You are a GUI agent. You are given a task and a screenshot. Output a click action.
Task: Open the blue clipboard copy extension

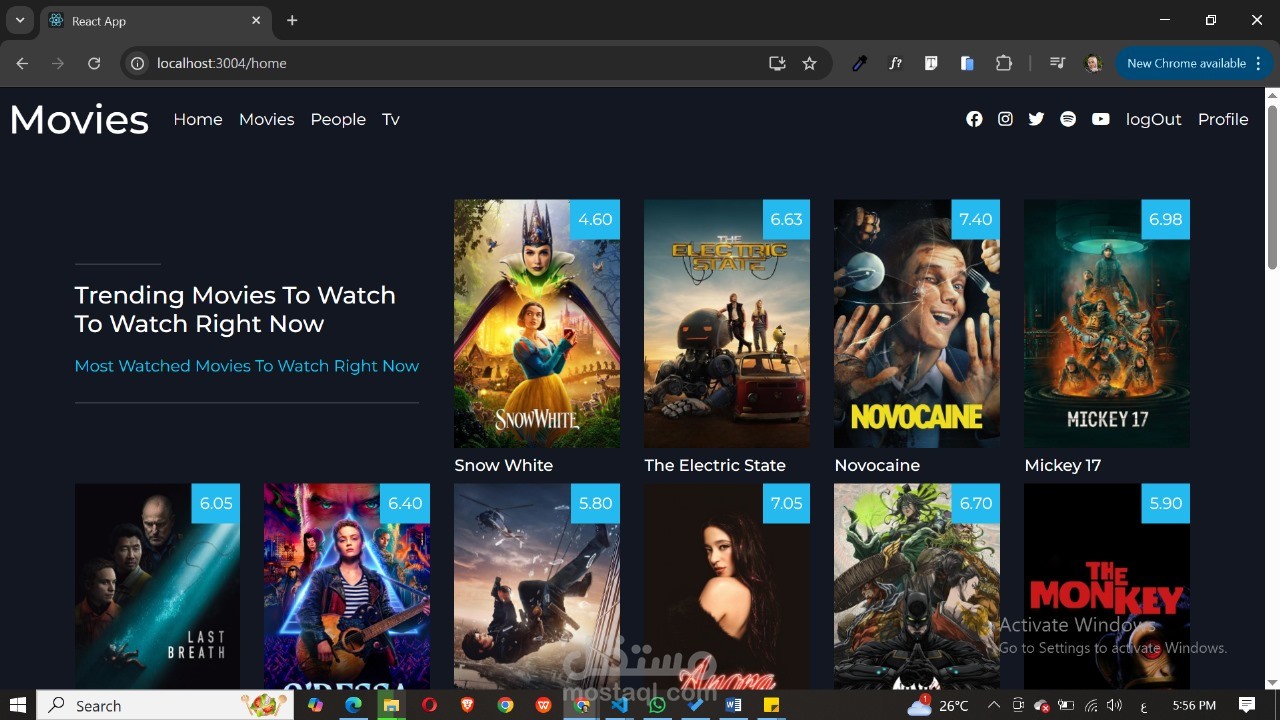[967, 63]
